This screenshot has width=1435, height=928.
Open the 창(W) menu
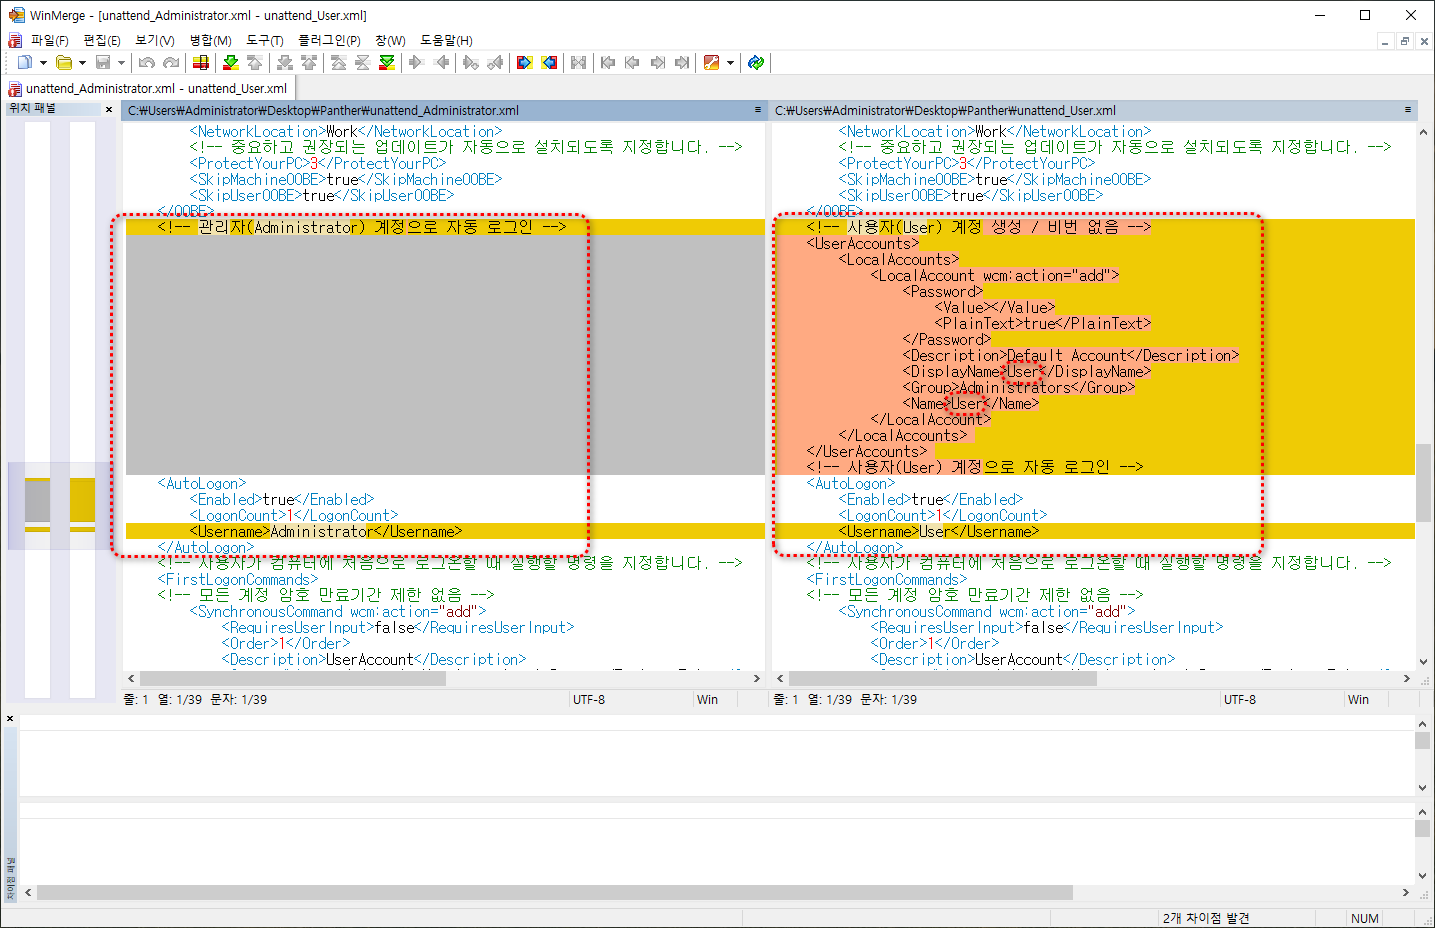tap(390, 40)
